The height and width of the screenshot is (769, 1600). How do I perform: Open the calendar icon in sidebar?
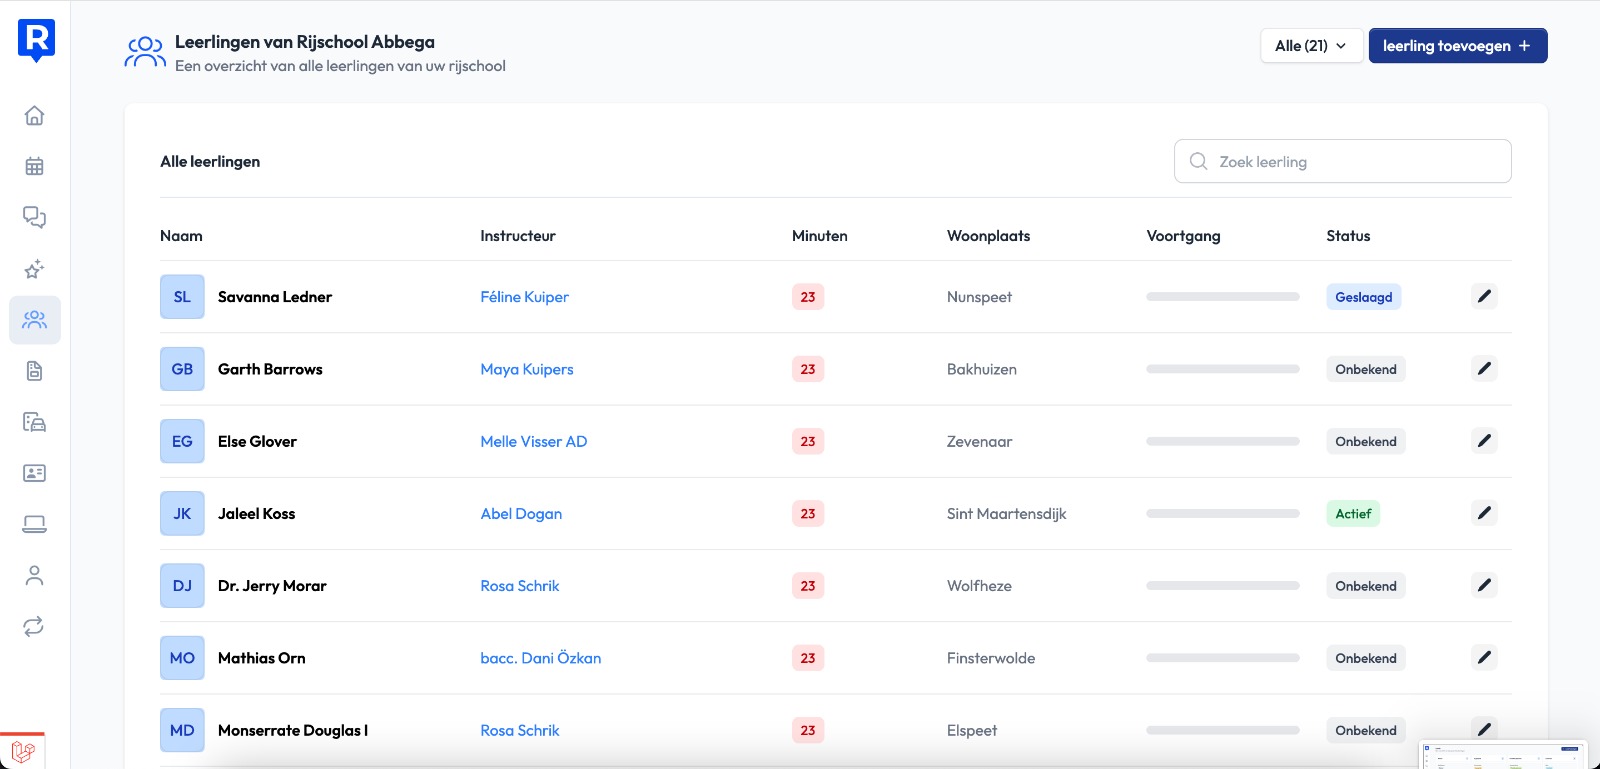coord(34,166)
